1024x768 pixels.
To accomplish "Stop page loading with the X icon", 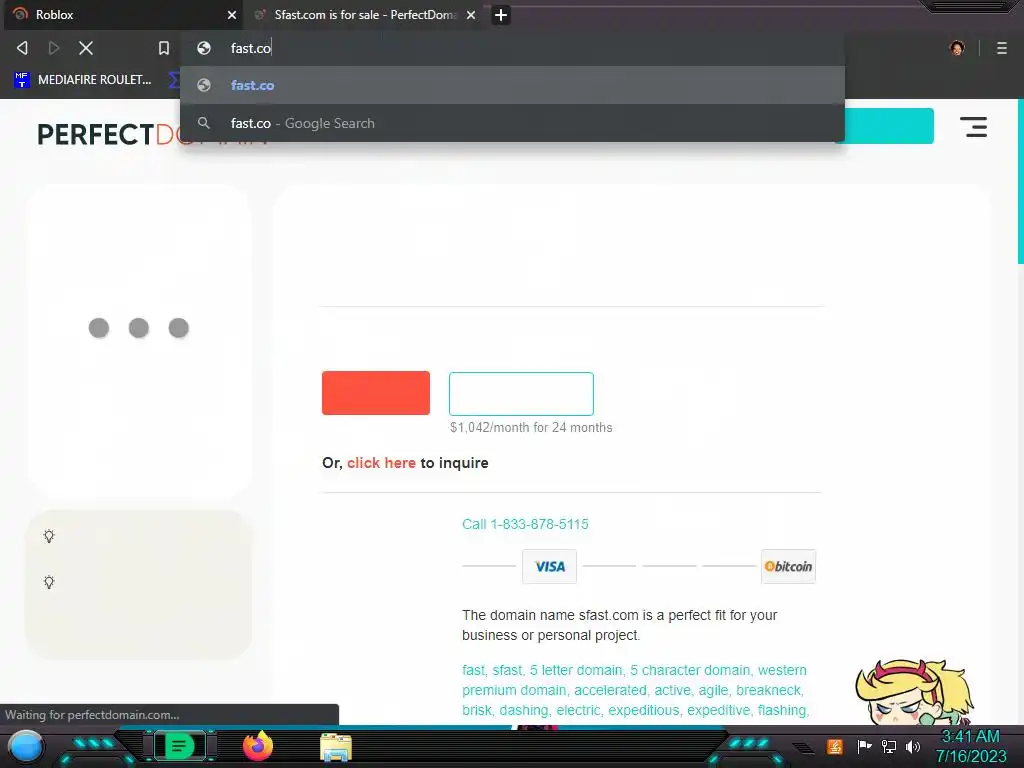I will pos(86,48).
